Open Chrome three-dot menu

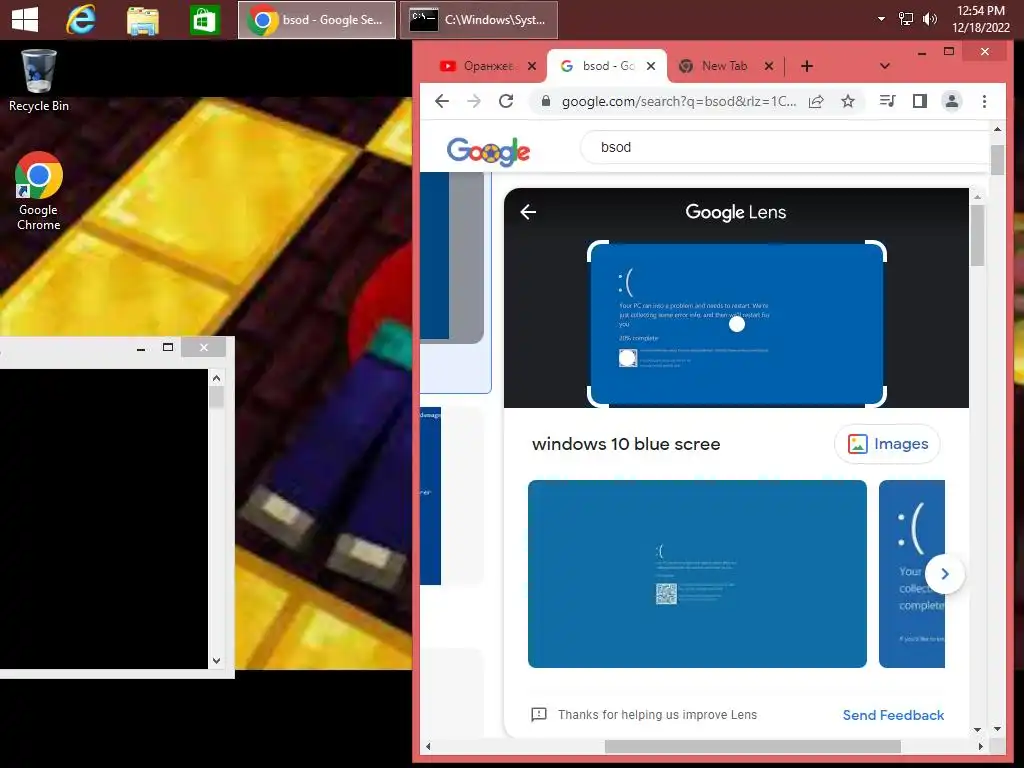point(984,101)
